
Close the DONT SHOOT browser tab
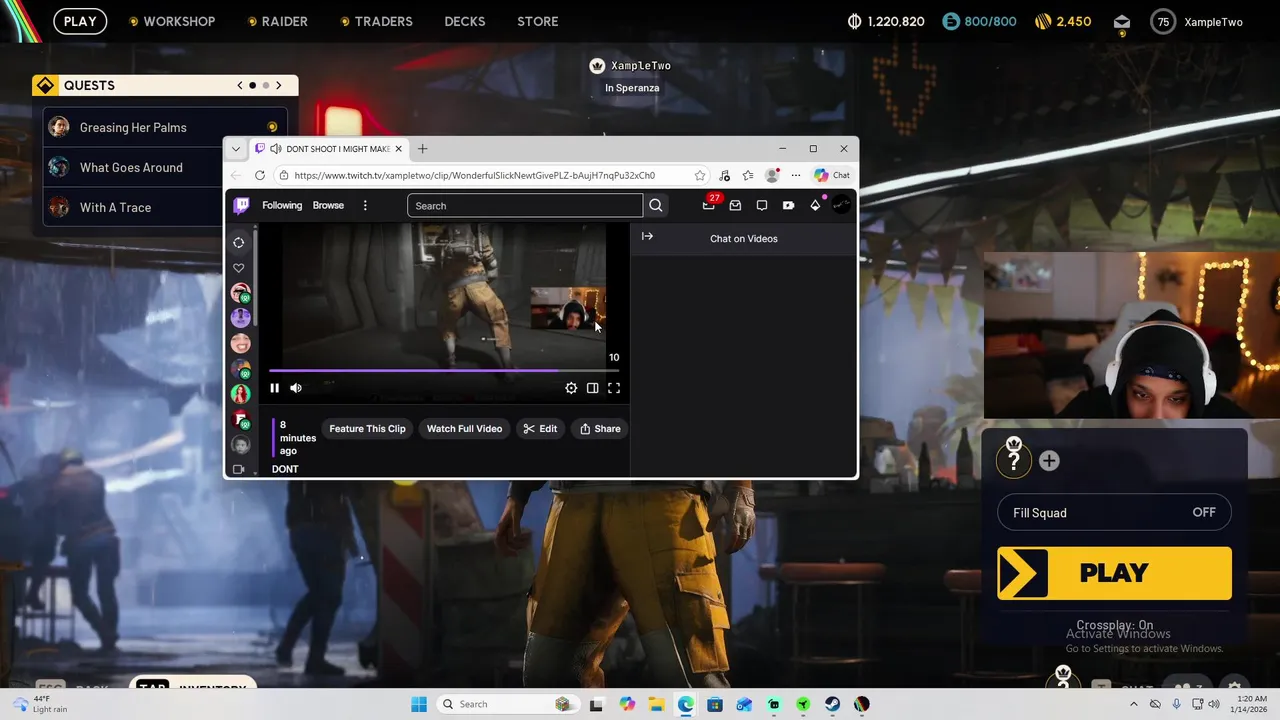point(398,149)
